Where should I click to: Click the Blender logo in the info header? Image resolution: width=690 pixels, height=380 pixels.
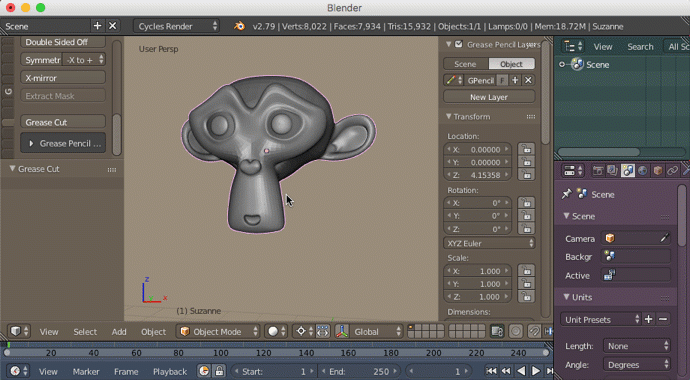(239, 26)
